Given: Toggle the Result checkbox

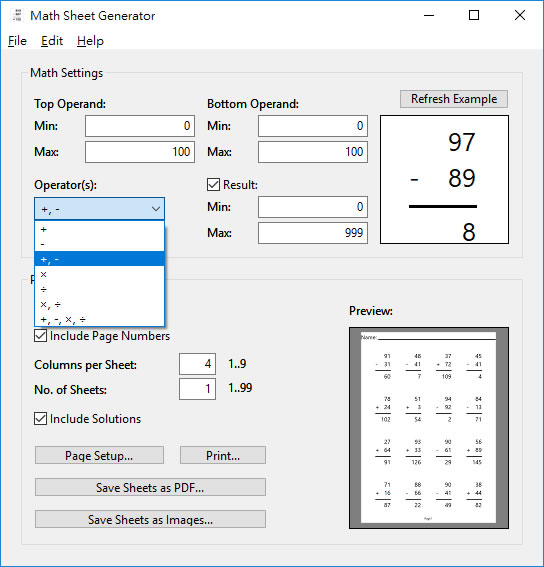Looking at the screenshot, I should (x=213, y=184).
